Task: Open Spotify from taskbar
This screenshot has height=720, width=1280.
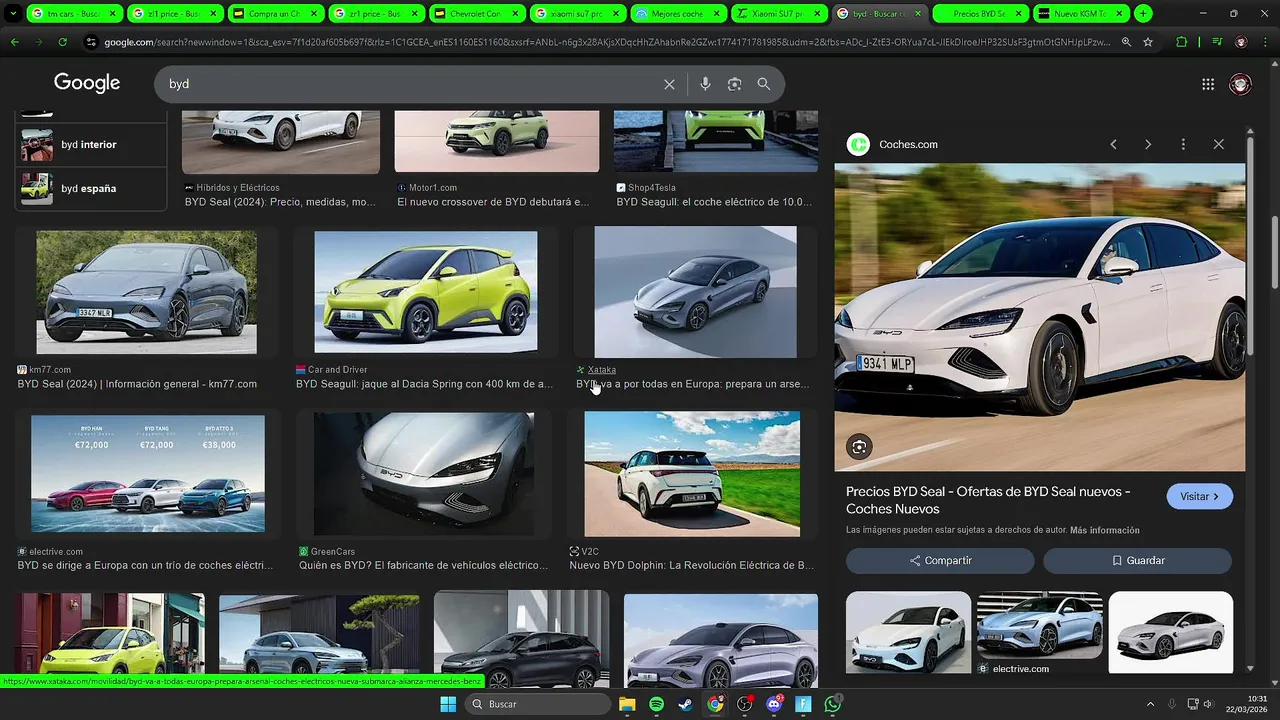Action: click(x=656, y=704)
